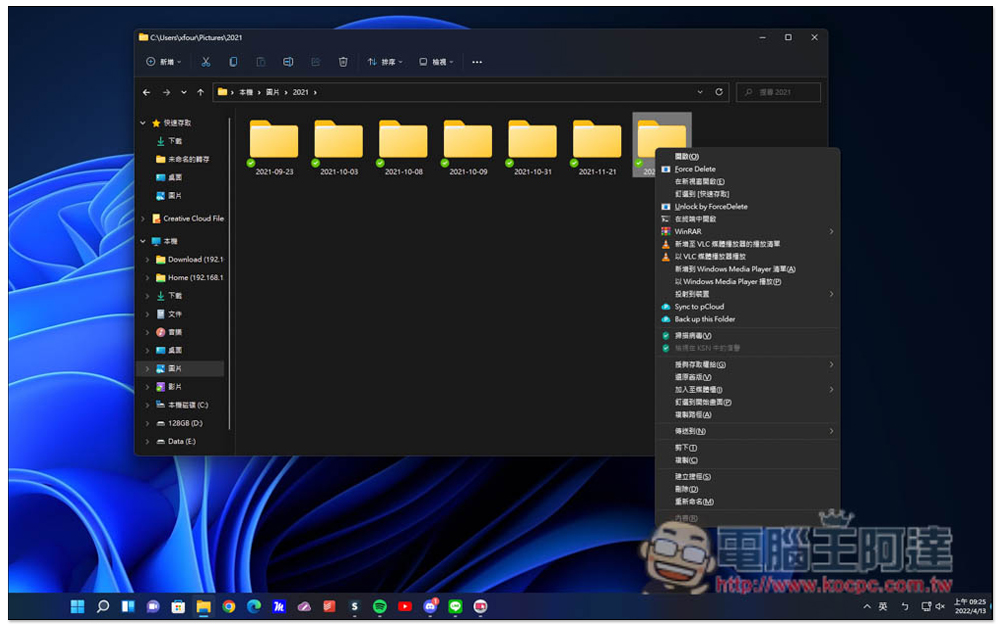Select the 2021-10-08 folder
This screenshot has height=627, width=1000.
(403, 147)
